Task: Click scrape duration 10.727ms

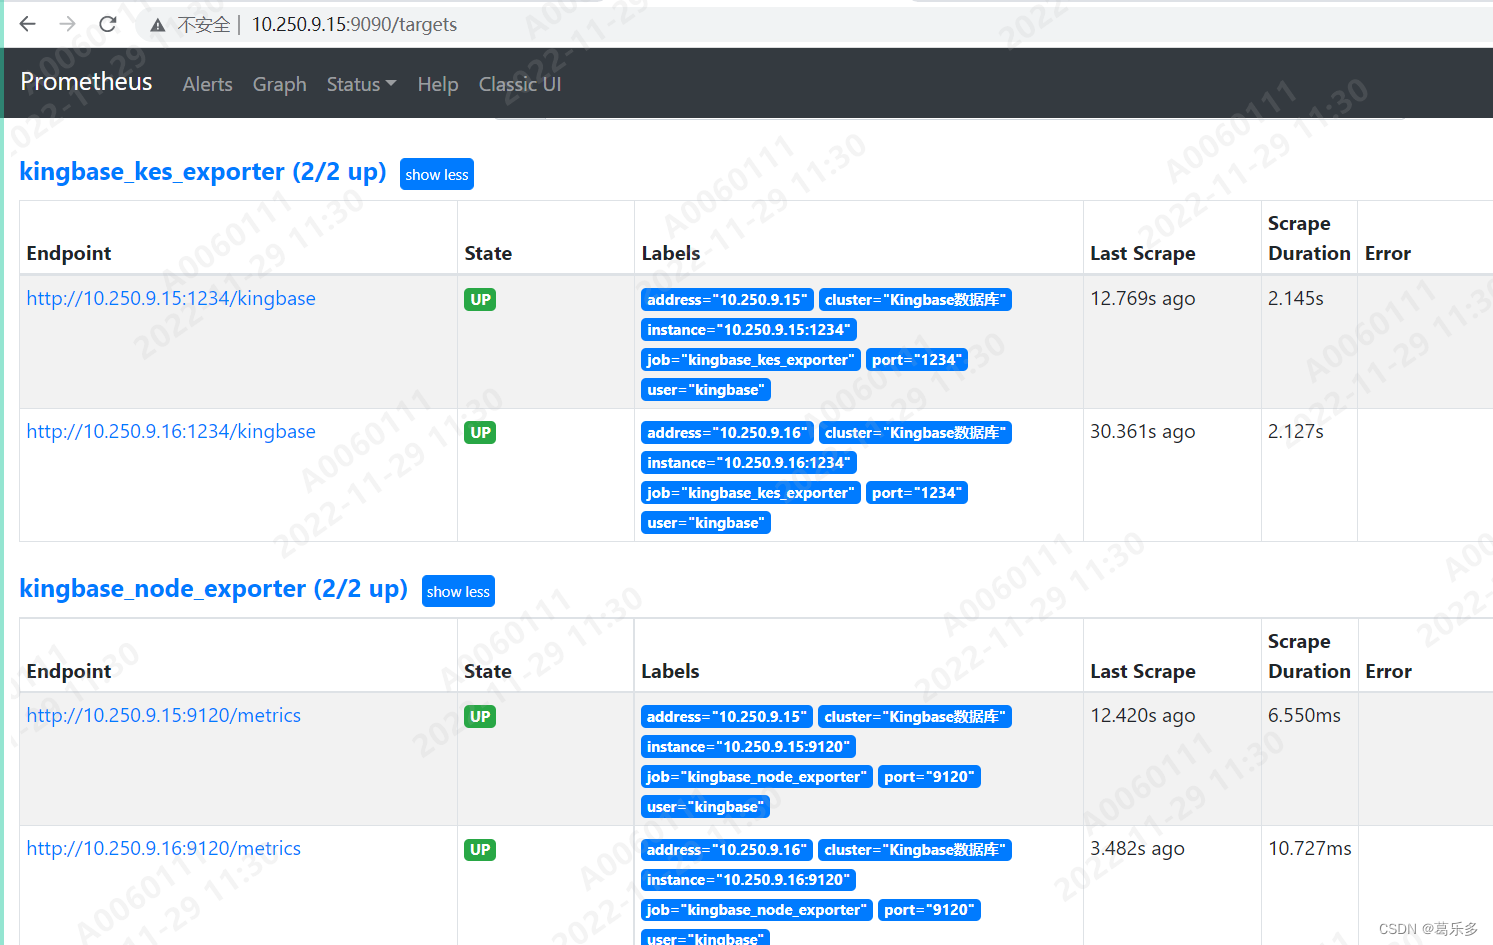Action: coord(1310,848)
